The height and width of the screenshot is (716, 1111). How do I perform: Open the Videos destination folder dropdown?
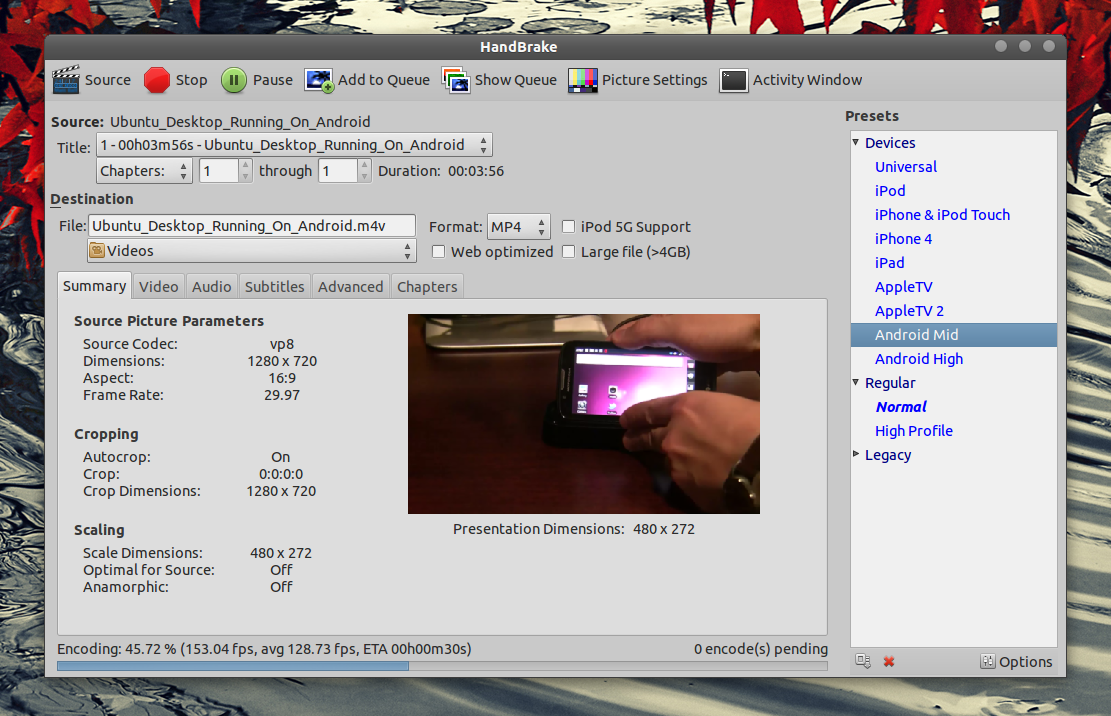coord(252,251)
